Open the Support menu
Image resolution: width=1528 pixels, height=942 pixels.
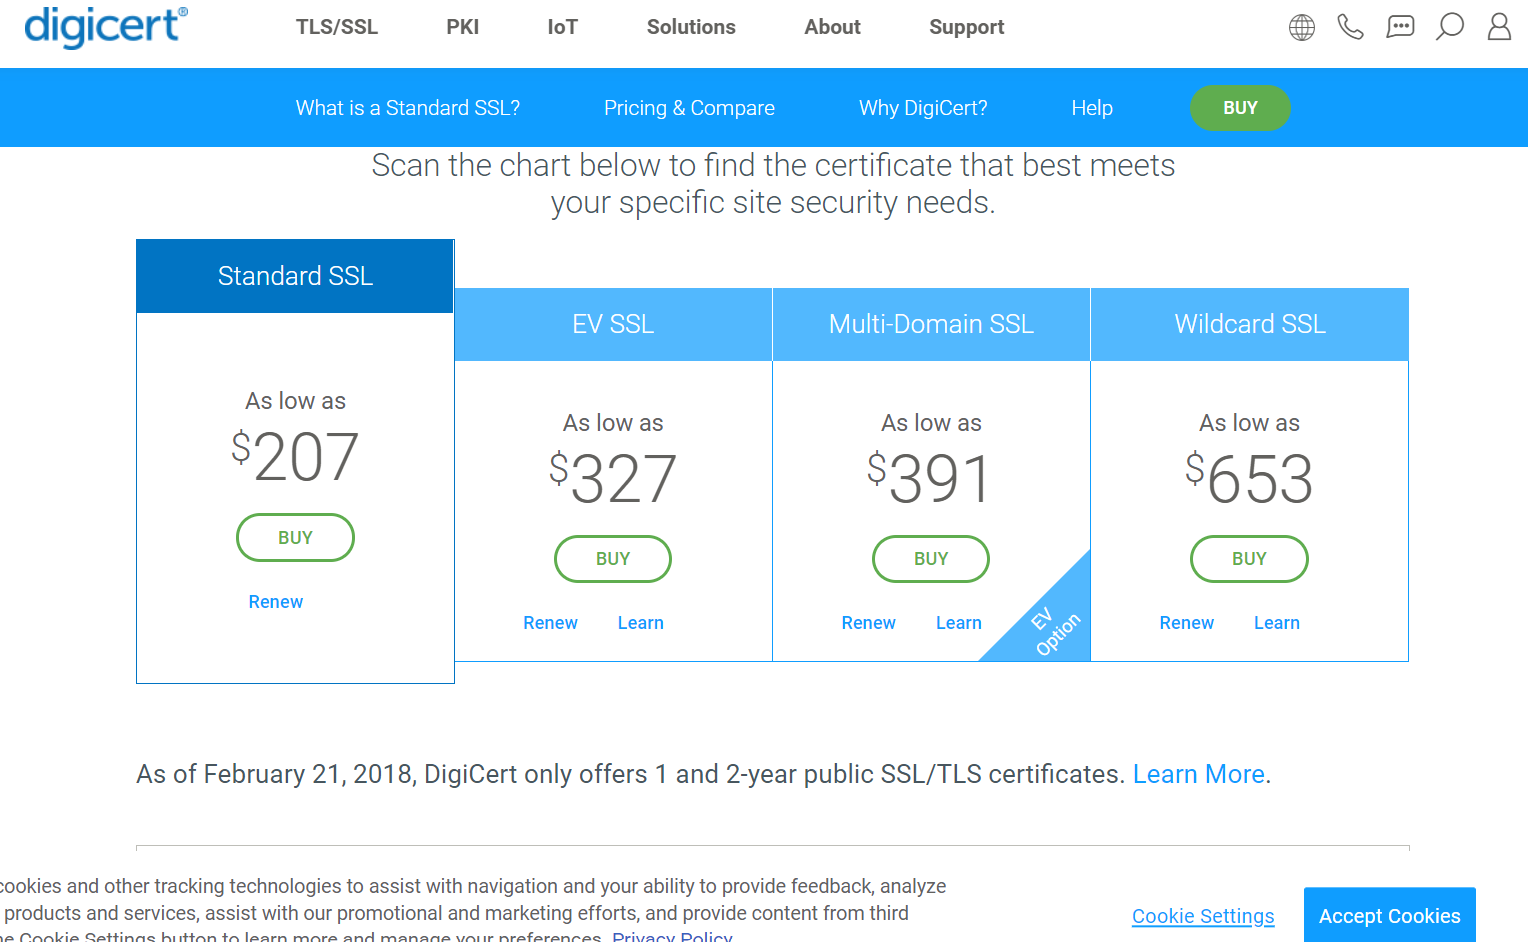pyautogui.click(x=966, y=27)
